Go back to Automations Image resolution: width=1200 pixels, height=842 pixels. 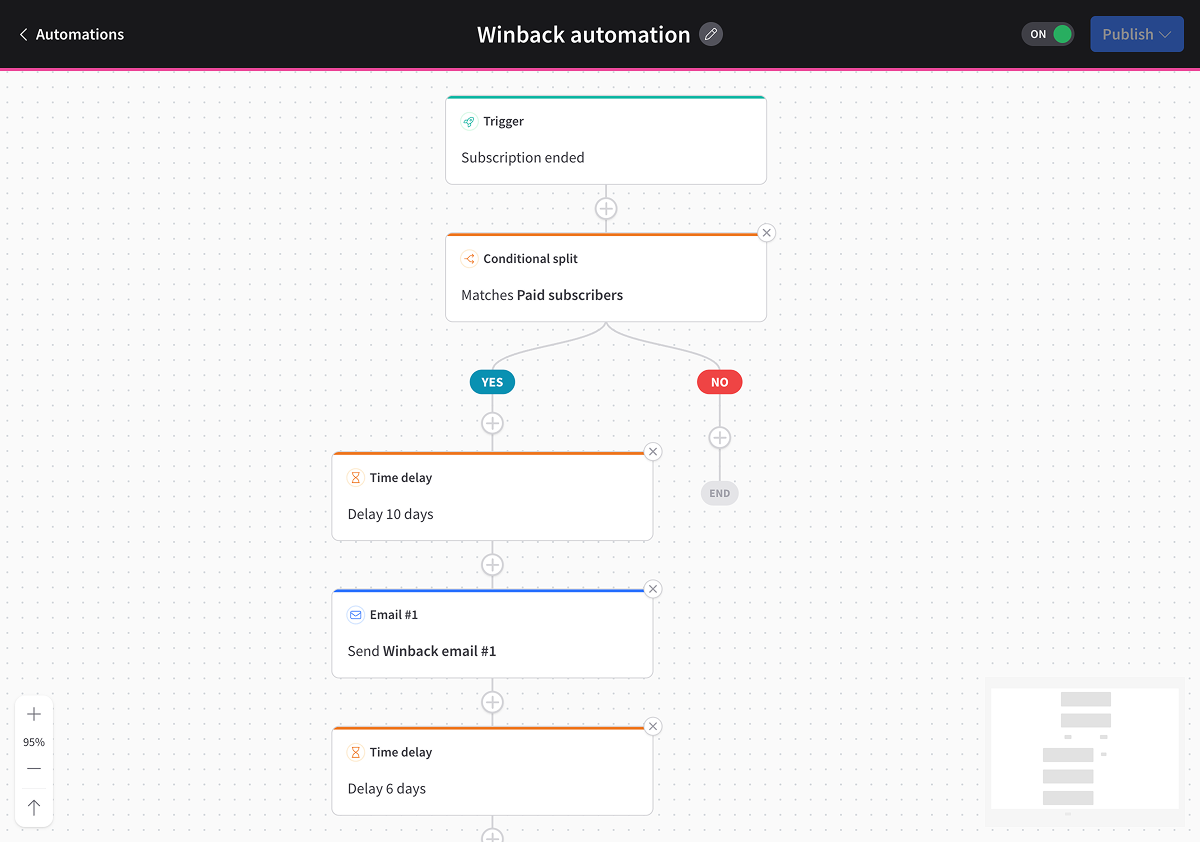click(71, 34)
